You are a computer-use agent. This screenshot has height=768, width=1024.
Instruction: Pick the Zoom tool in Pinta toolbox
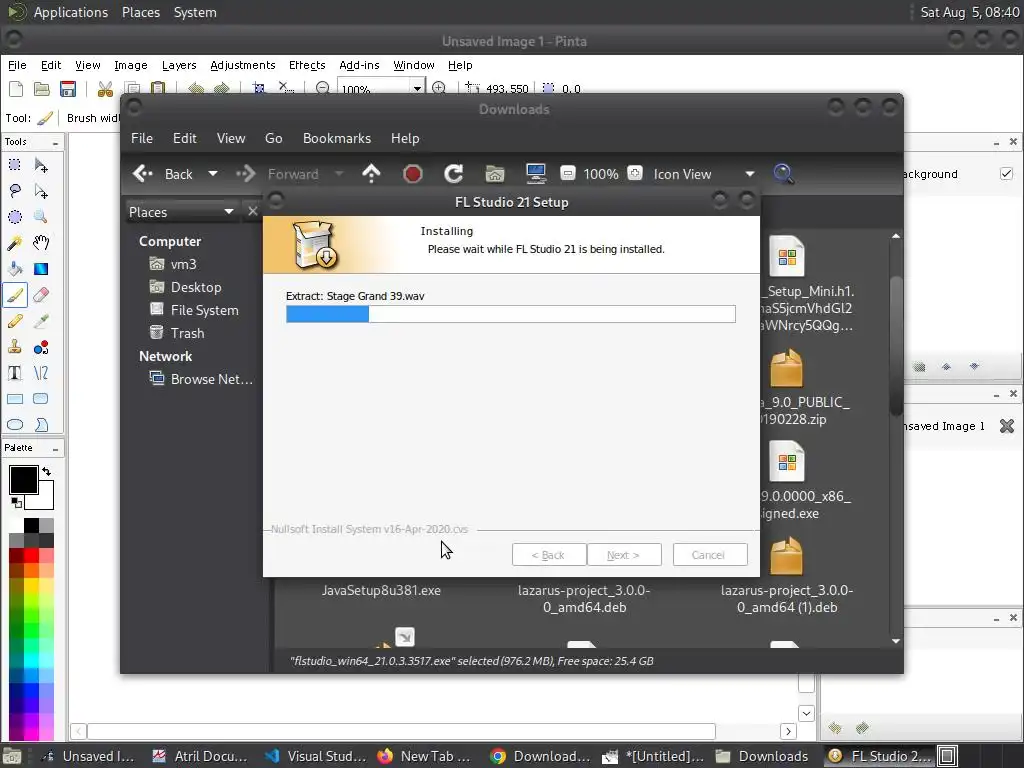coord(41,217)
